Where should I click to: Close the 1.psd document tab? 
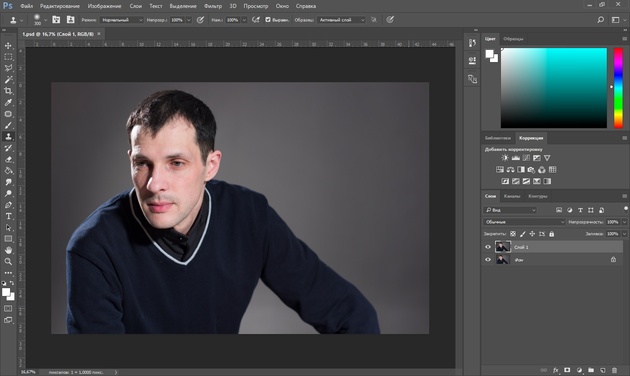pyautogui.click(x=99, y=34)
